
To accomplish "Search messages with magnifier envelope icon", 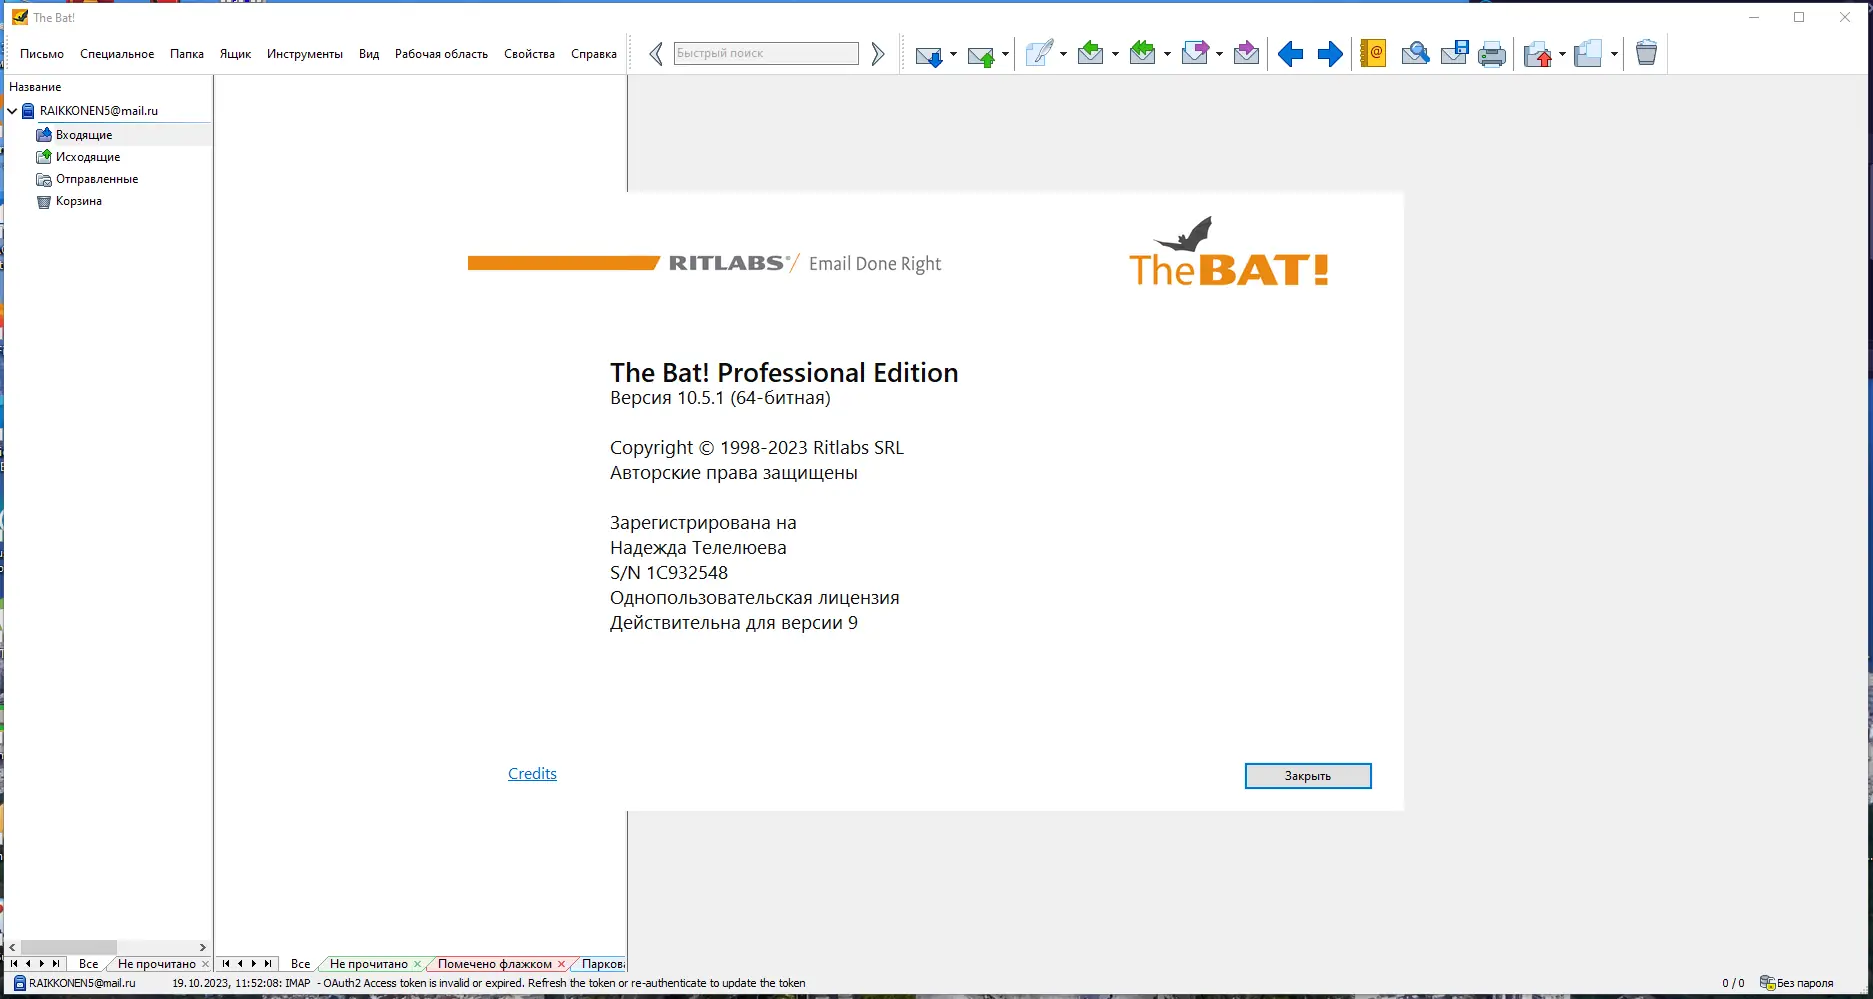I will (1415, 53).
